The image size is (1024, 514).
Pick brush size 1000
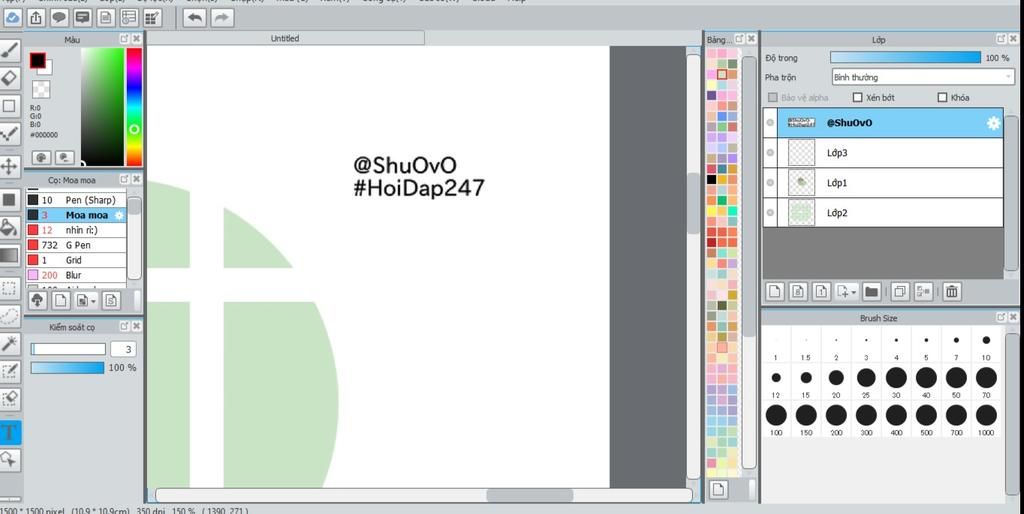986,419
